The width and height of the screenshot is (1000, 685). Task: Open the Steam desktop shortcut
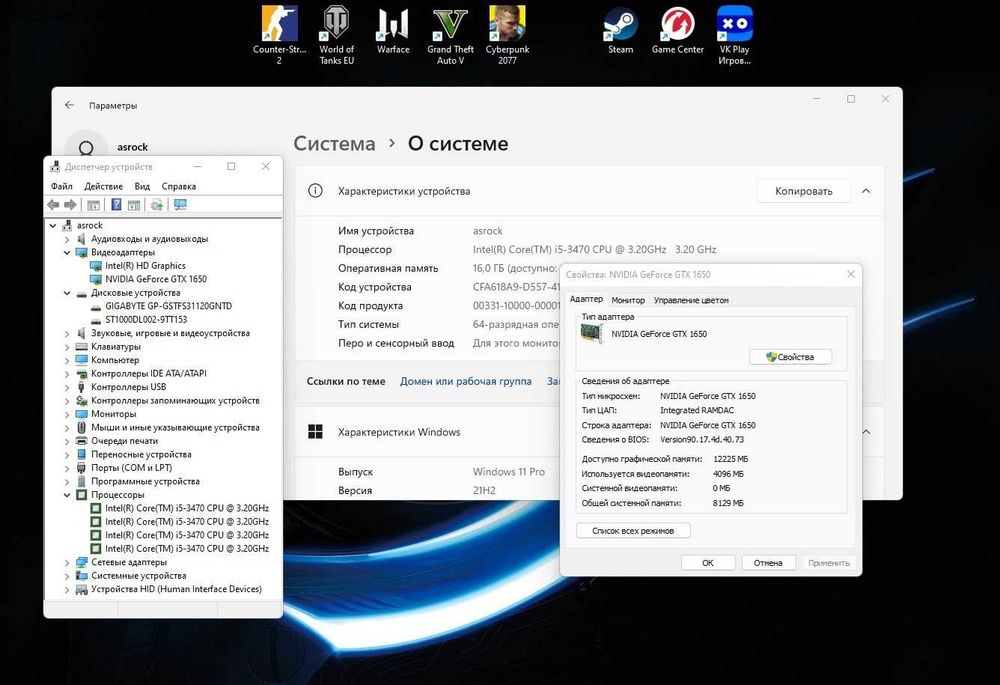pos(621,31)
